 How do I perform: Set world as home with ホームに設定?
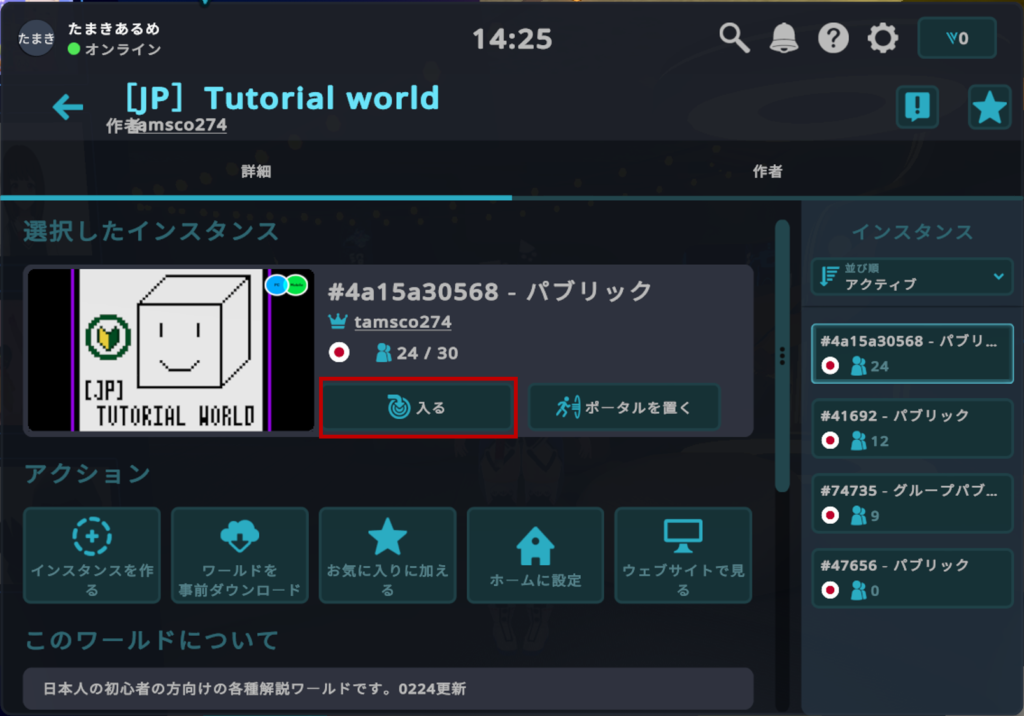point(535,555)
